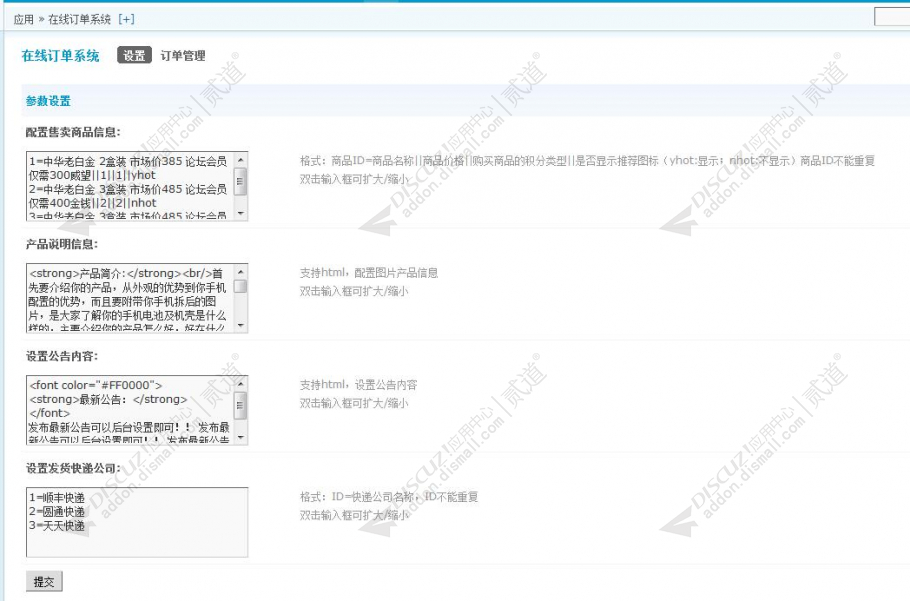
Task: Click scroll-up arrow of 产品说明 textarea
Action: point(240,271)
